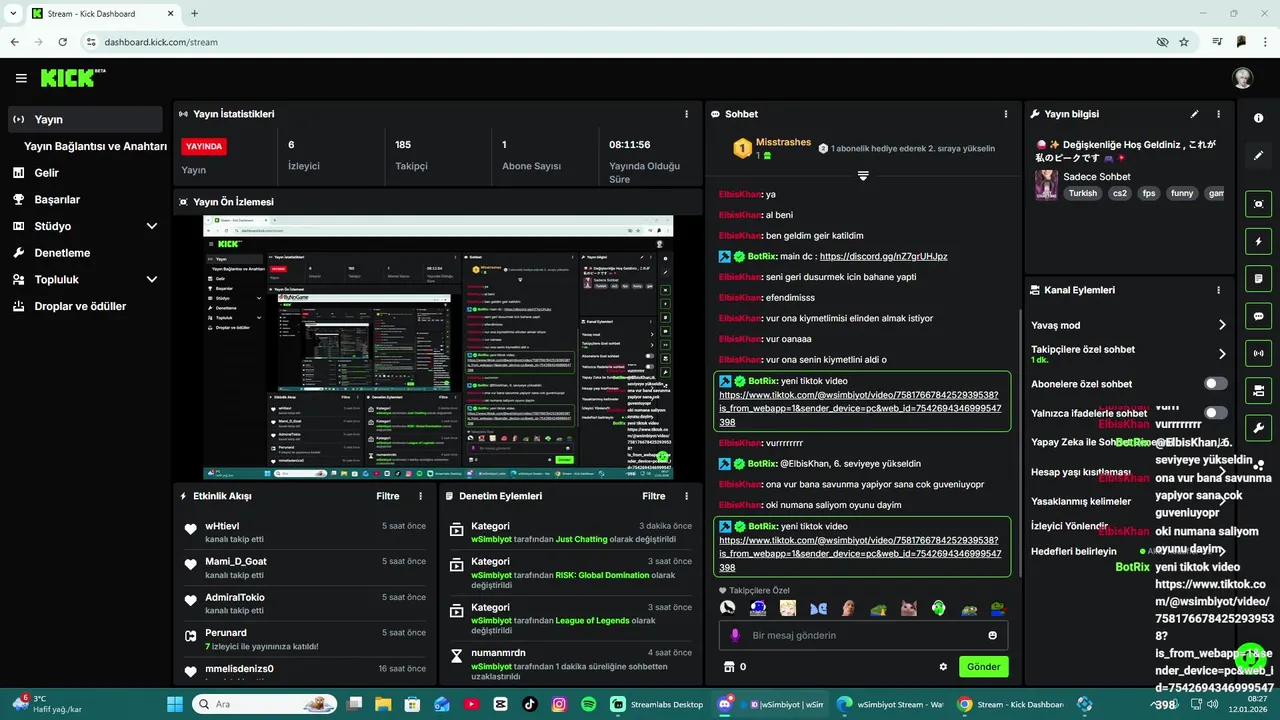Viewport: 1280px width, 720px height.
Task: Send the message with Gönder button
Action: point(984,667)
